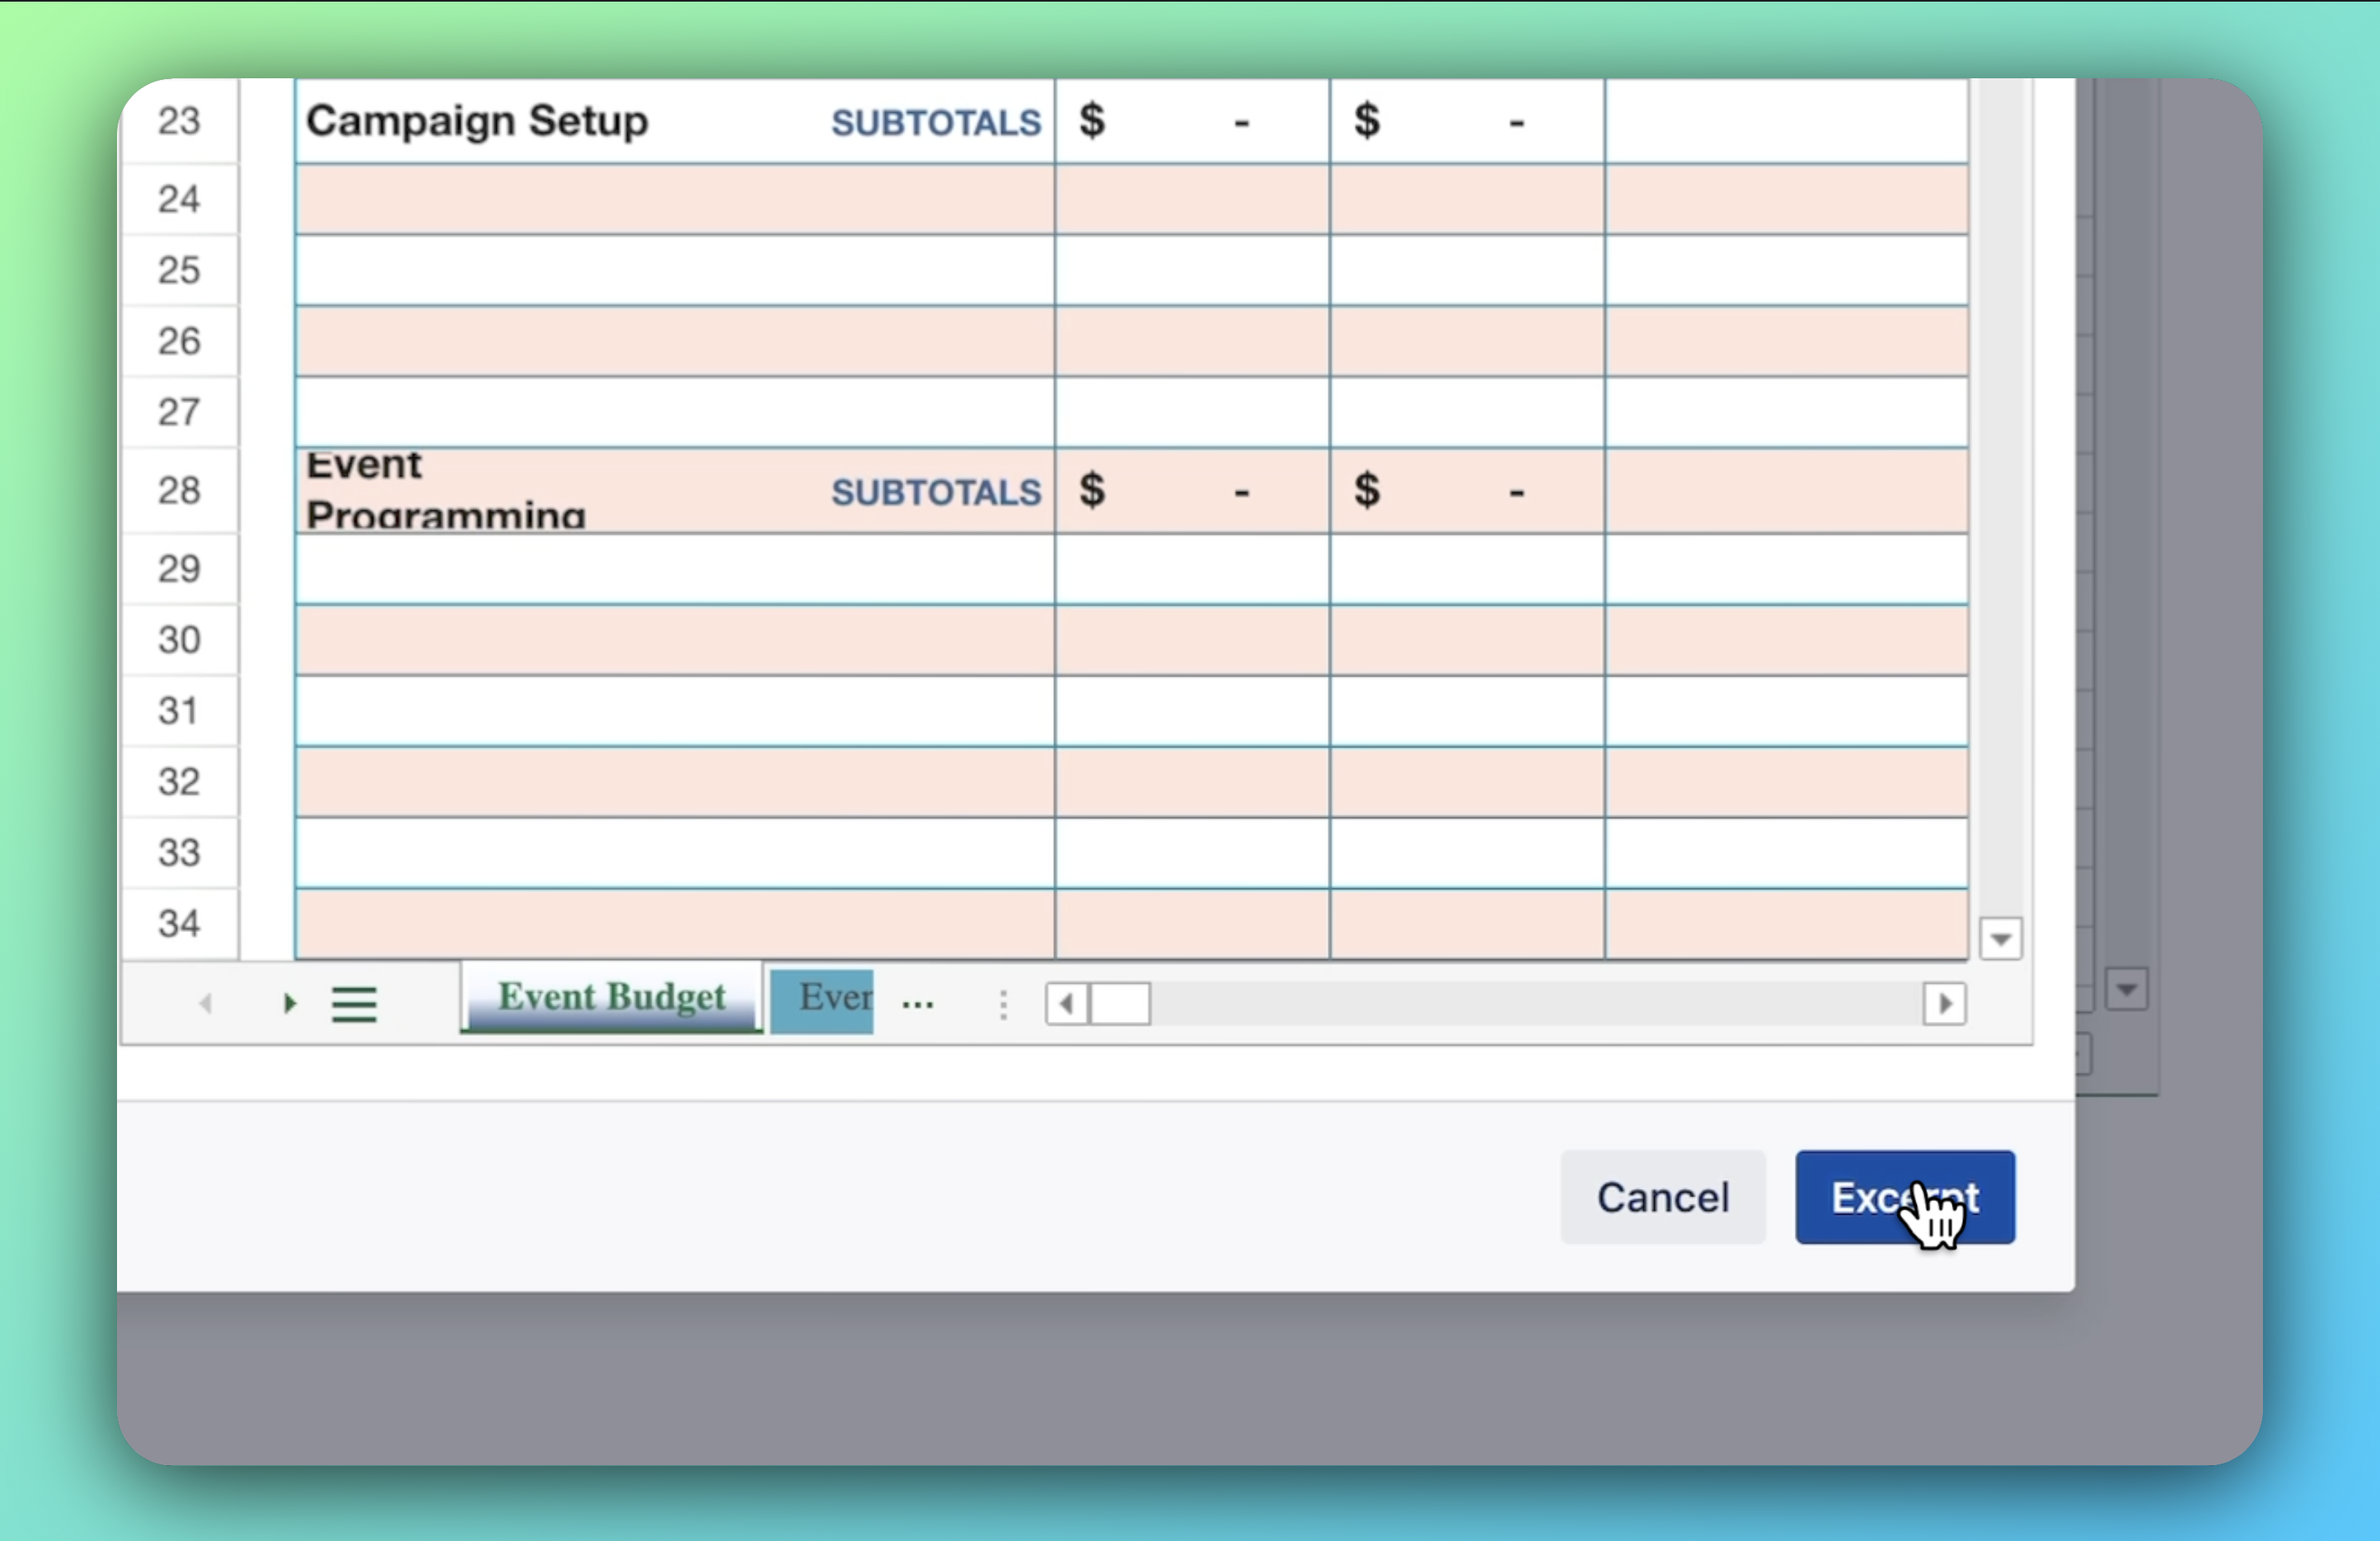The width and height of the screenshot is (2380, 1541).
Task: Click the Event Programming cell
Action: (x=446, y=490)
